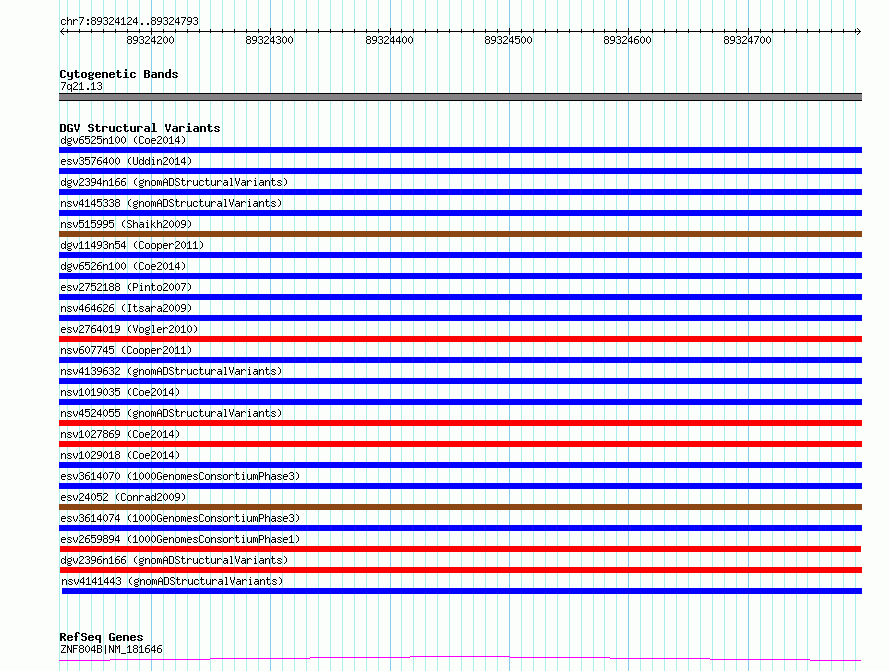Click the right arrowhead of the ruler
This screenshot has width=890, height=671.
[858, 31]
